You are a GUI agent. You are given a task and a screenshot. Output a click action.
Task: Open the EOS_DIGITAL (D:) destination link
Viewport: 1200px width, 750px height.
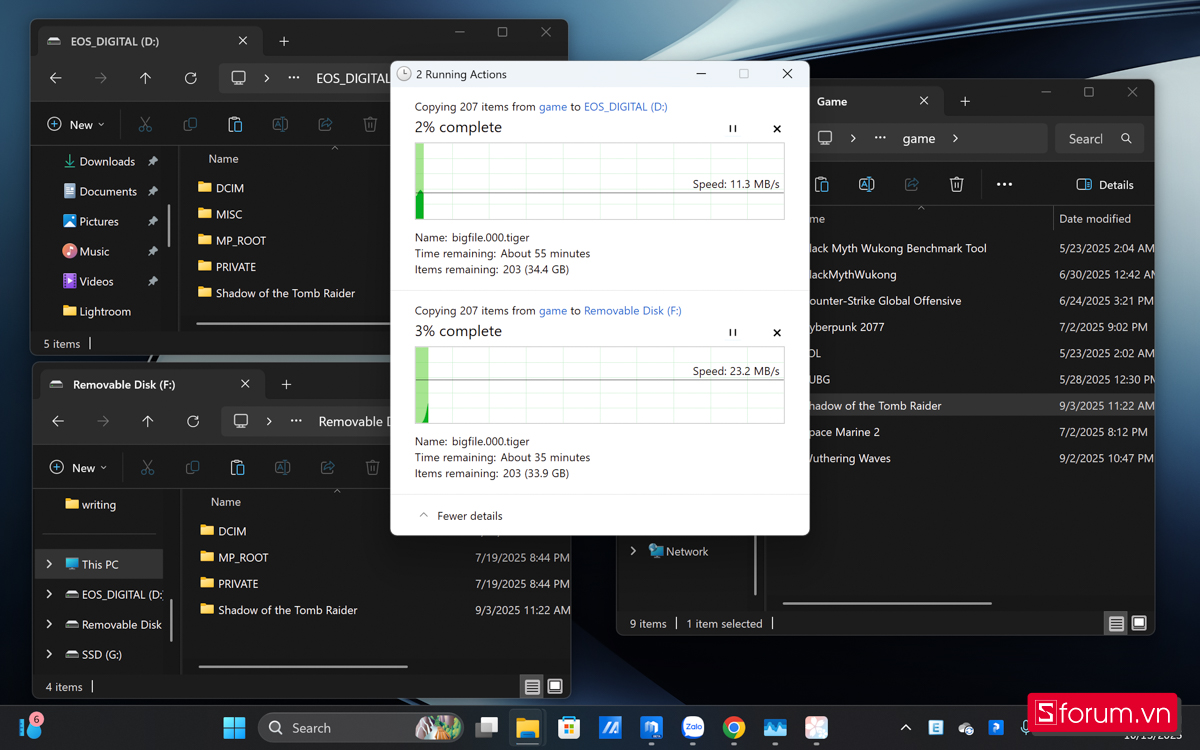coord(625,107)
